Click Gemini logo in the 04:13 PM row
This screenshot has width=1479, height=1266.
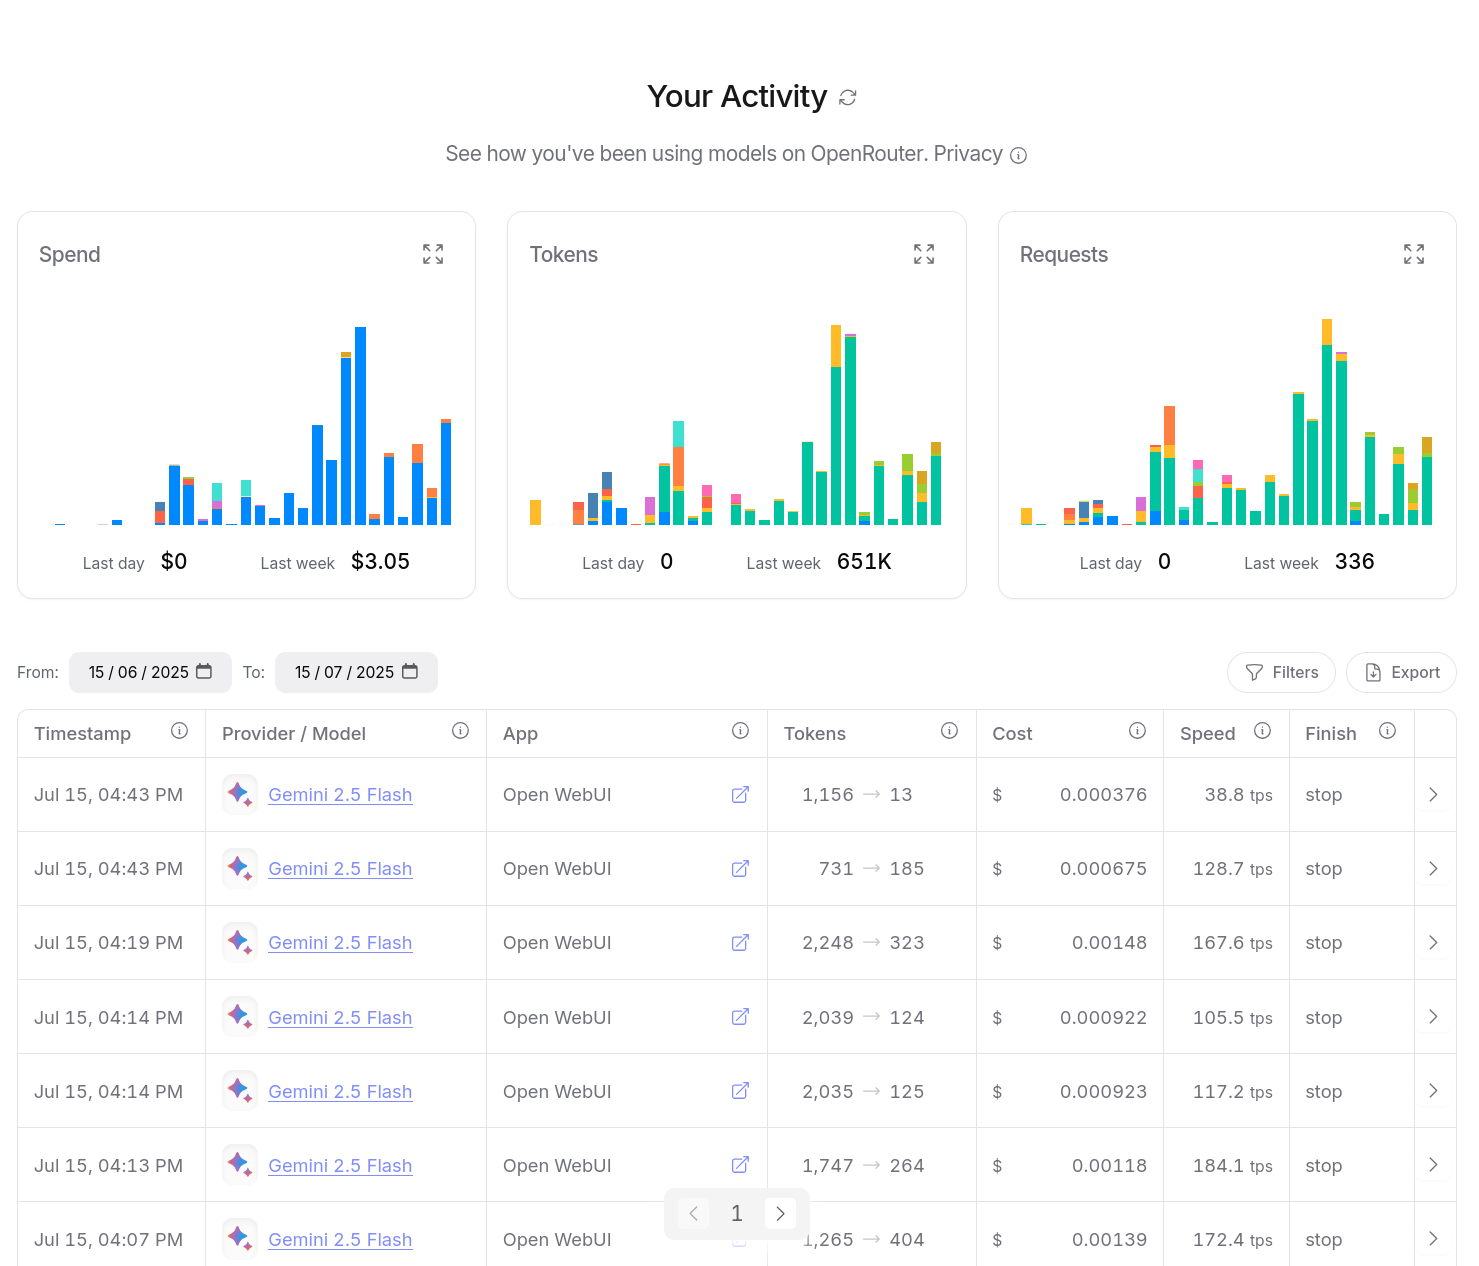240,1164
